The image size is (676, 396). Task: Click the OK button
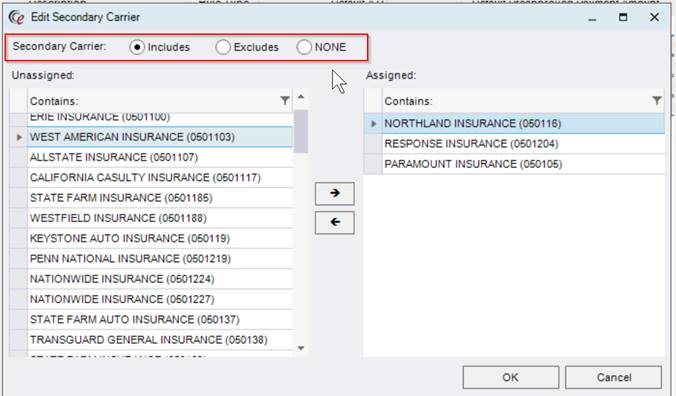point(510,377)
